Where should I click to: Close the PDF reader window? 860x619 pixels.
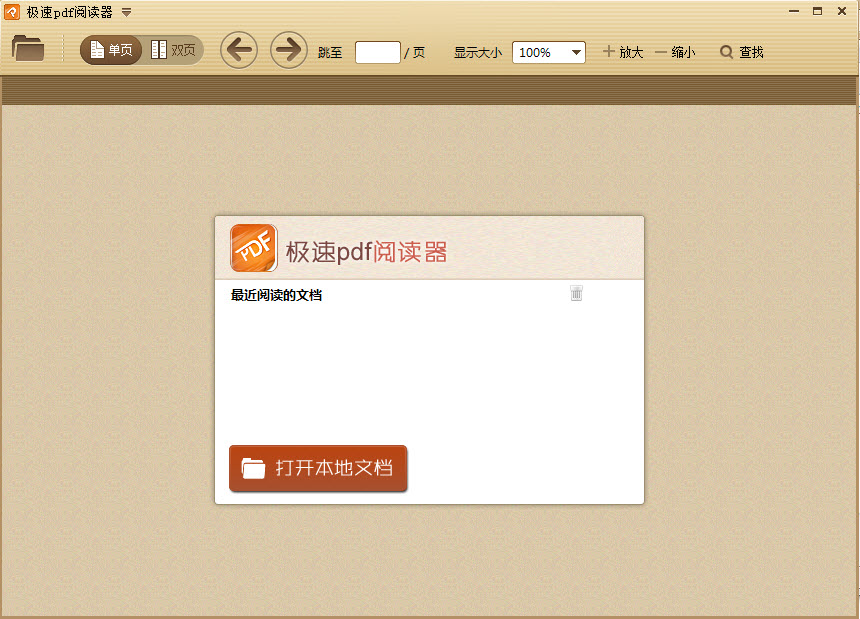(842, 11)
